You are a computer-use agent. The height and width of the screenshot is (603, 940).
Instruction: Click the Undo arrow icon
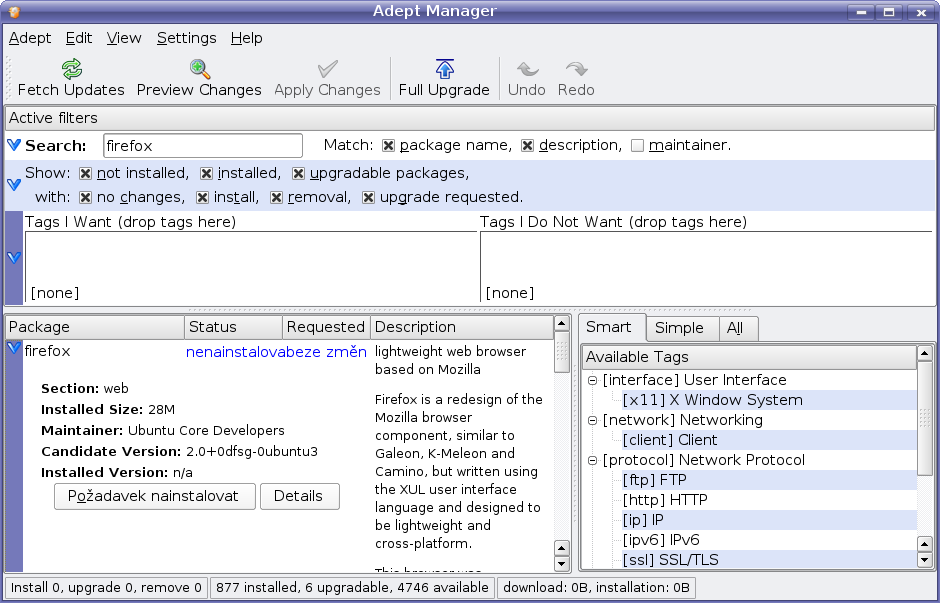pyautogui.click(x=527, y=69)
